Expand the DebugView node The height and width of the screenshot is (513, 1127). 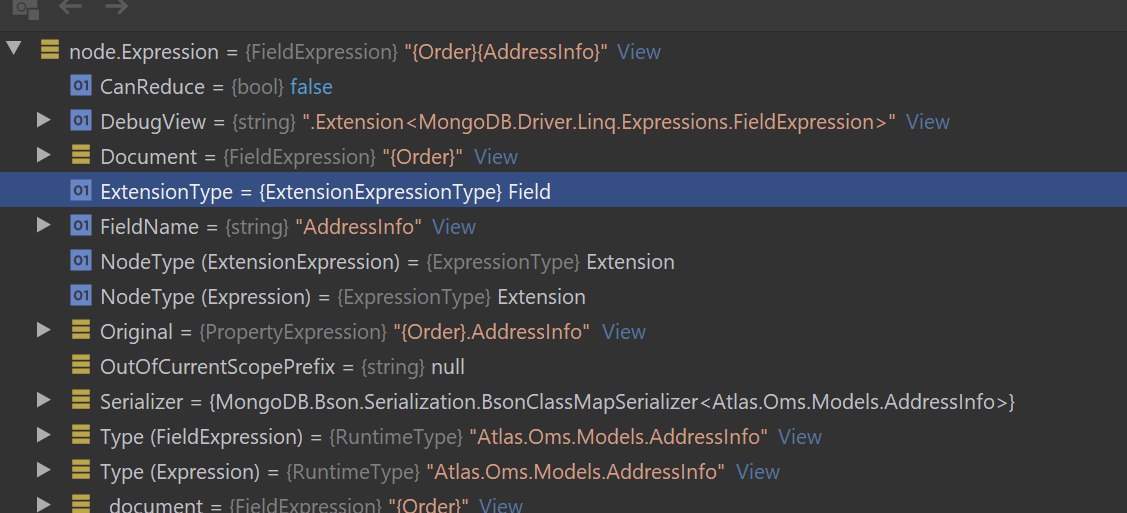(42, 121)
